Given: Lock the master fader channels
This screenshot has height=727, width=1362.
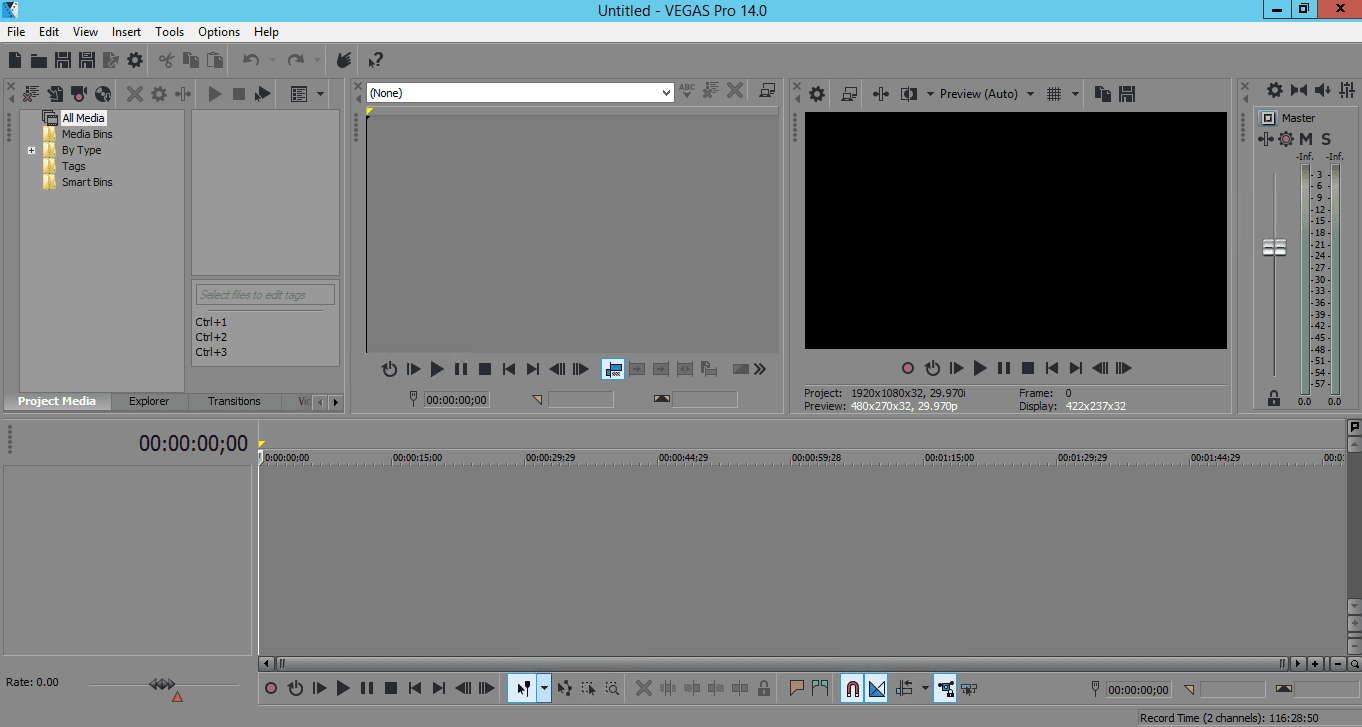Looking at the screenshot, I should [1274, 398].
